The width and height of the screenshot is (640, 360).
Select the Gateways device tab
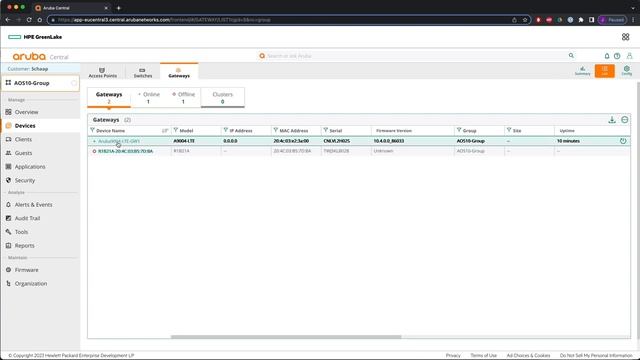tap(179, 72)
